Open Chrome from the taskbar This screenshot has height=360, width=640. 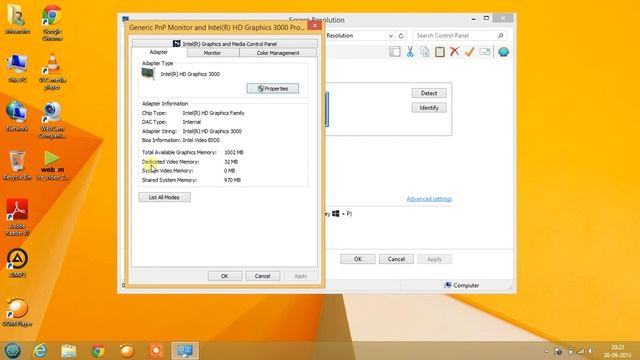click(98, 351)
